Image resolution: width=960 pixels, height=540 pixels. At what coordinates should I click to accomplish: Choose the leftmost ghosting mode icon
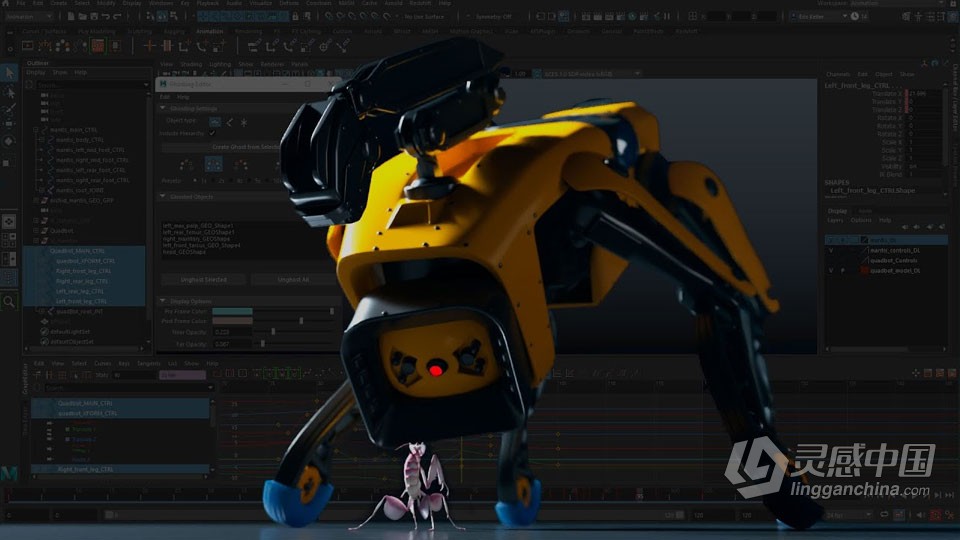187,164
